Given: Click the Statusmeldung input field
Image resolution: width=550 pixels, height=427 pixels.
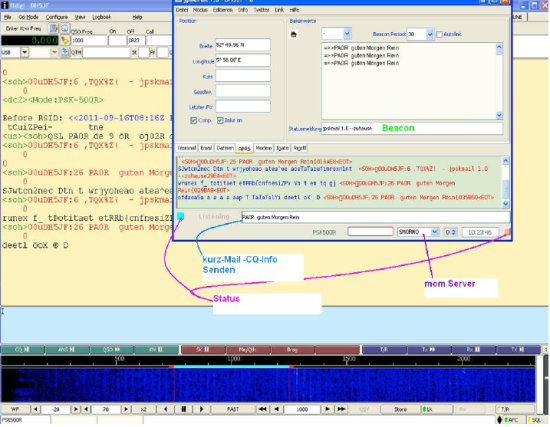Looking at the screenshot, I should click(412, 128).
